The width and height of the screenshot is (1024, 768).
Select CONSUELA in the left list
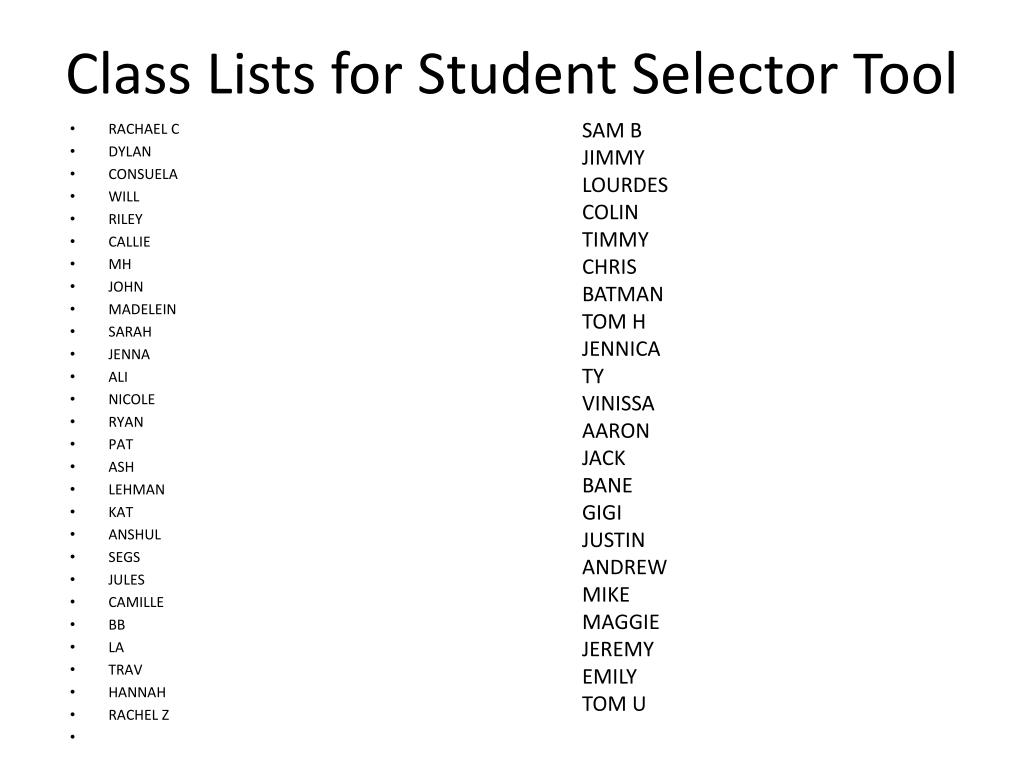[143, 174]
